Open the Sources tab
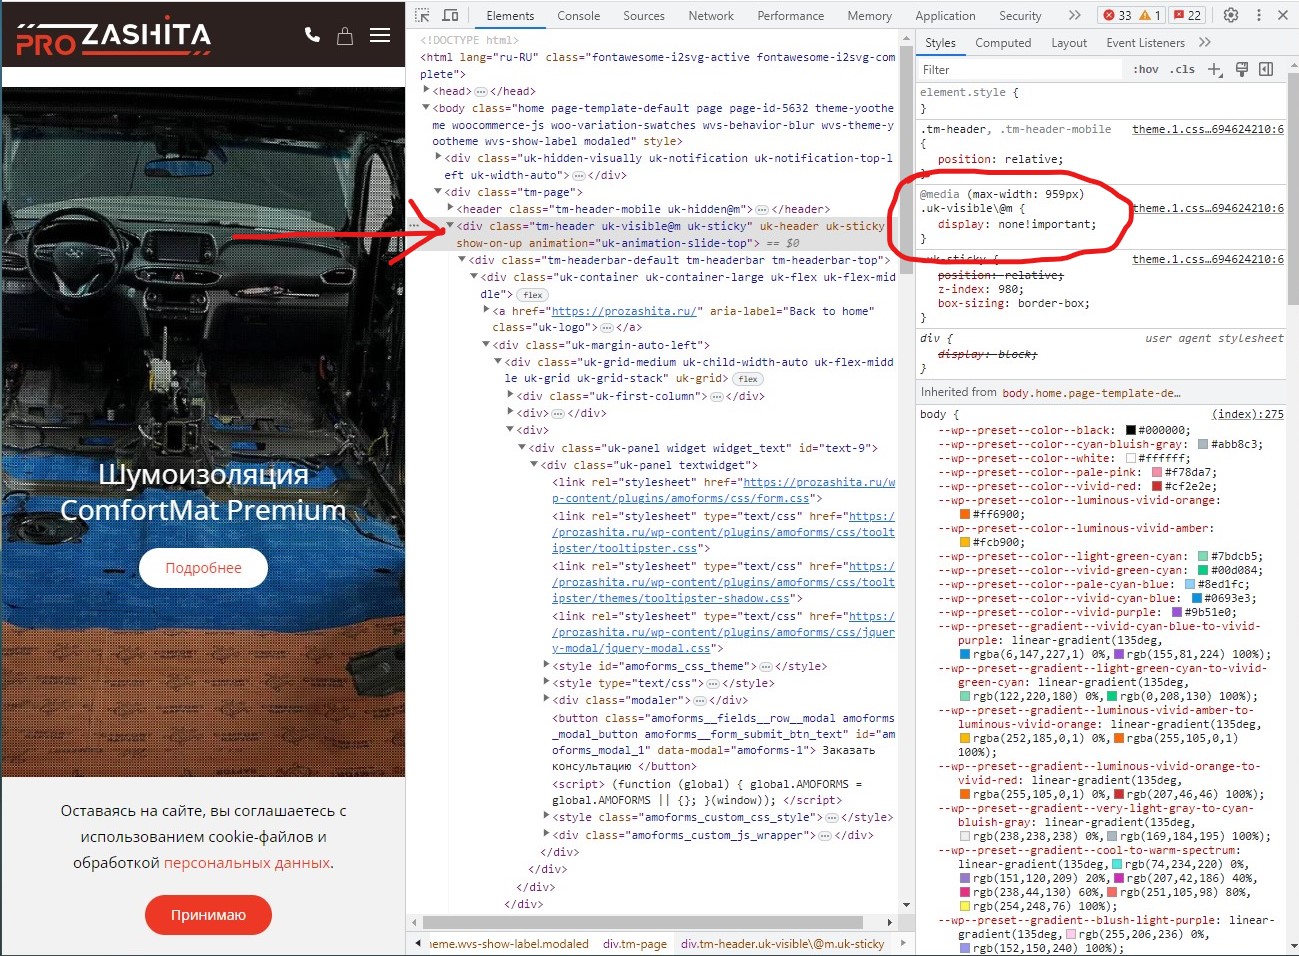The height and width of the screenshot is (956, 1299). pos(643,15)
